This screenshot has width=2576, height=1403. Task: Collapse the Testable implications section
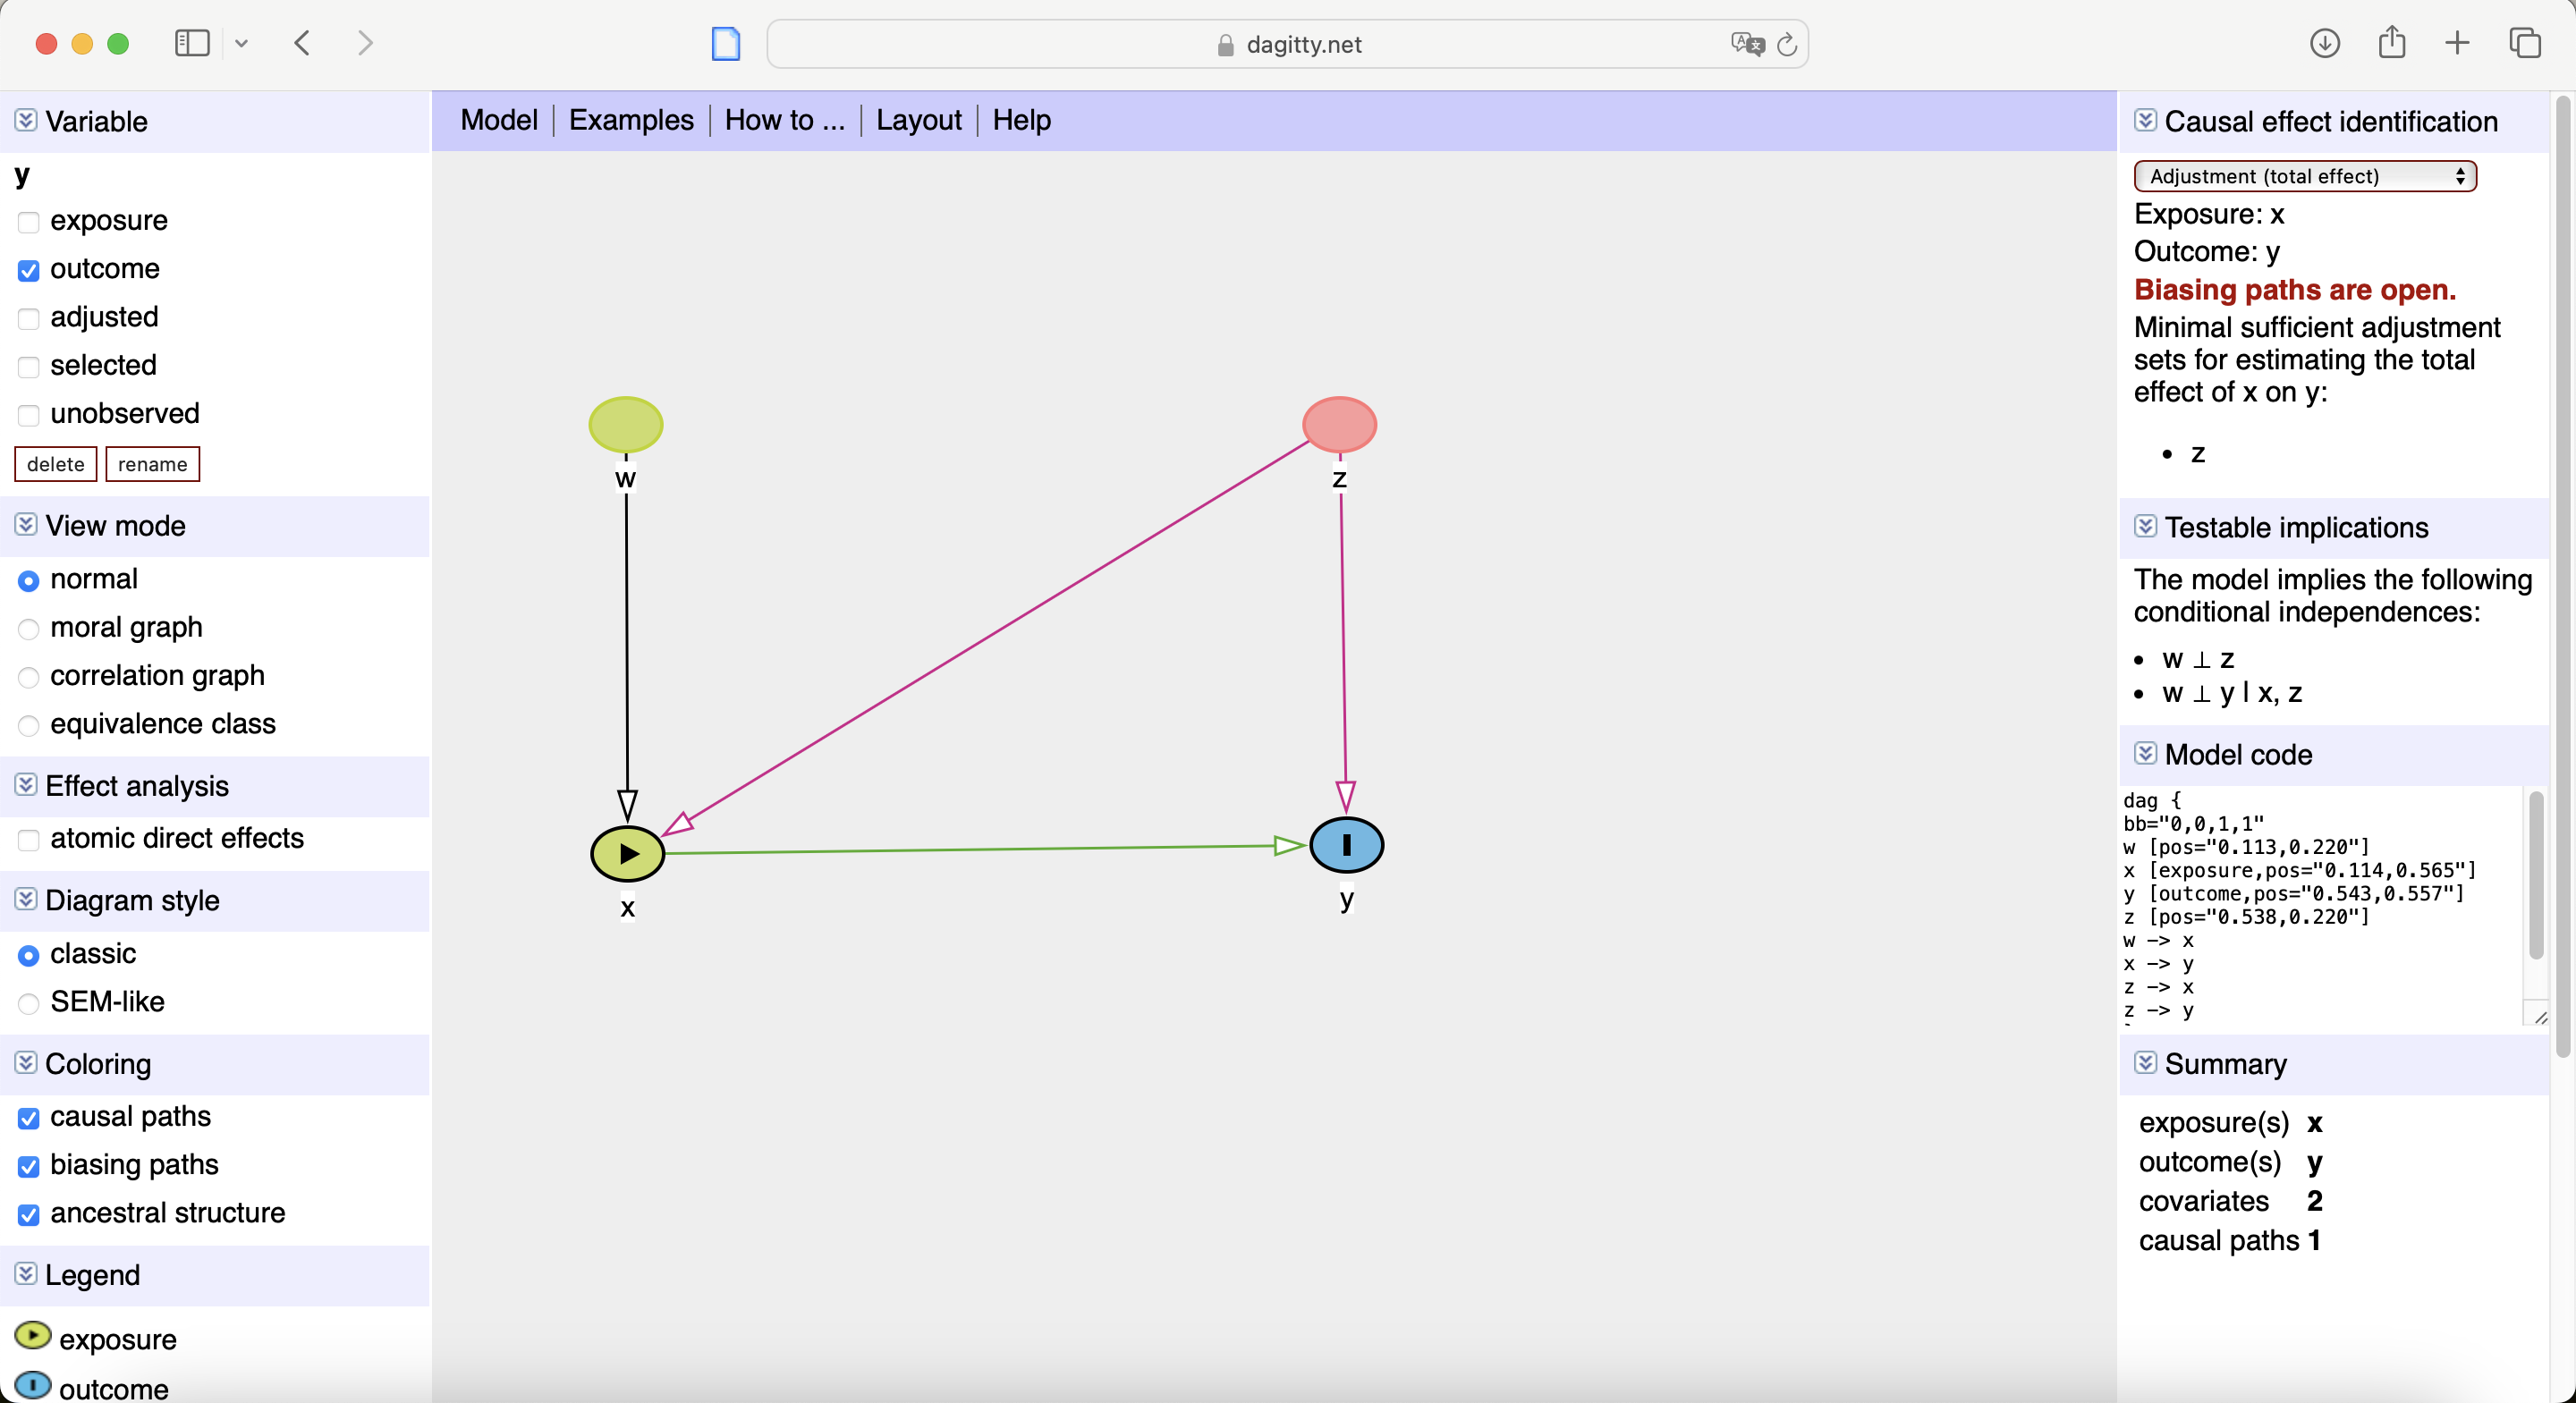tap(2145, 527)
